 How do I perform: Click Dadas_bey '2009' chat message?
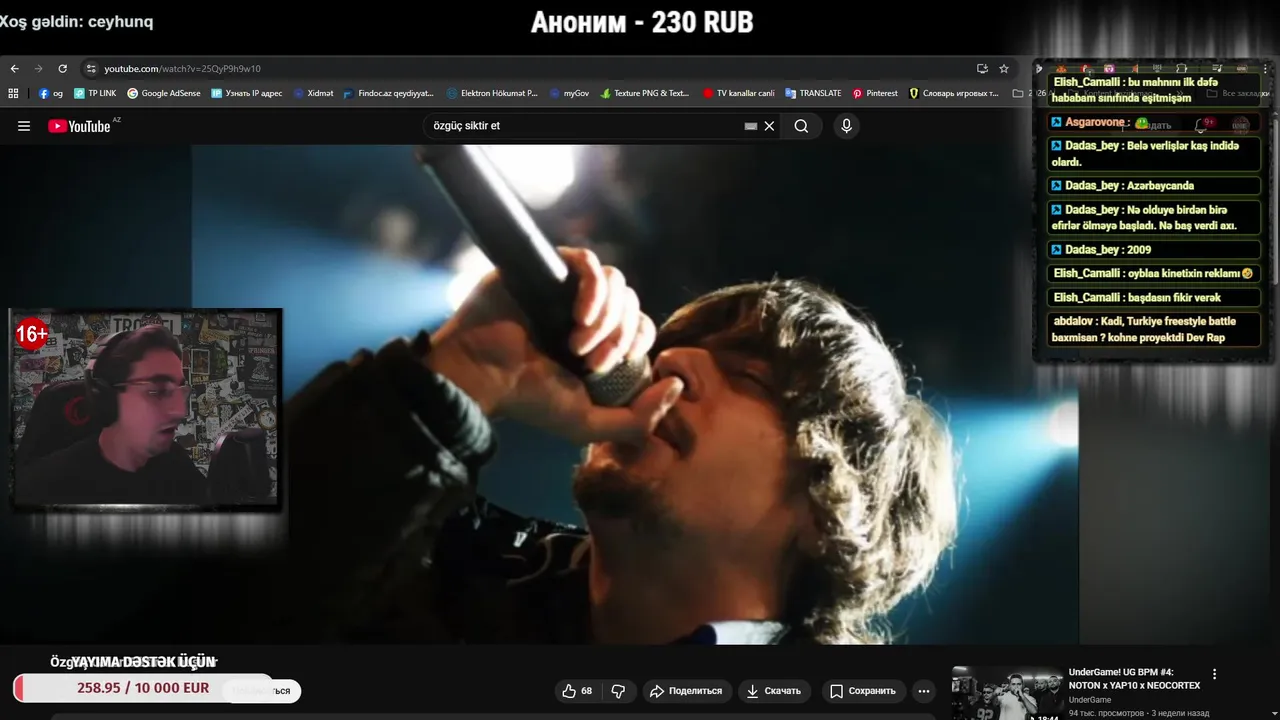point(1155,250)
